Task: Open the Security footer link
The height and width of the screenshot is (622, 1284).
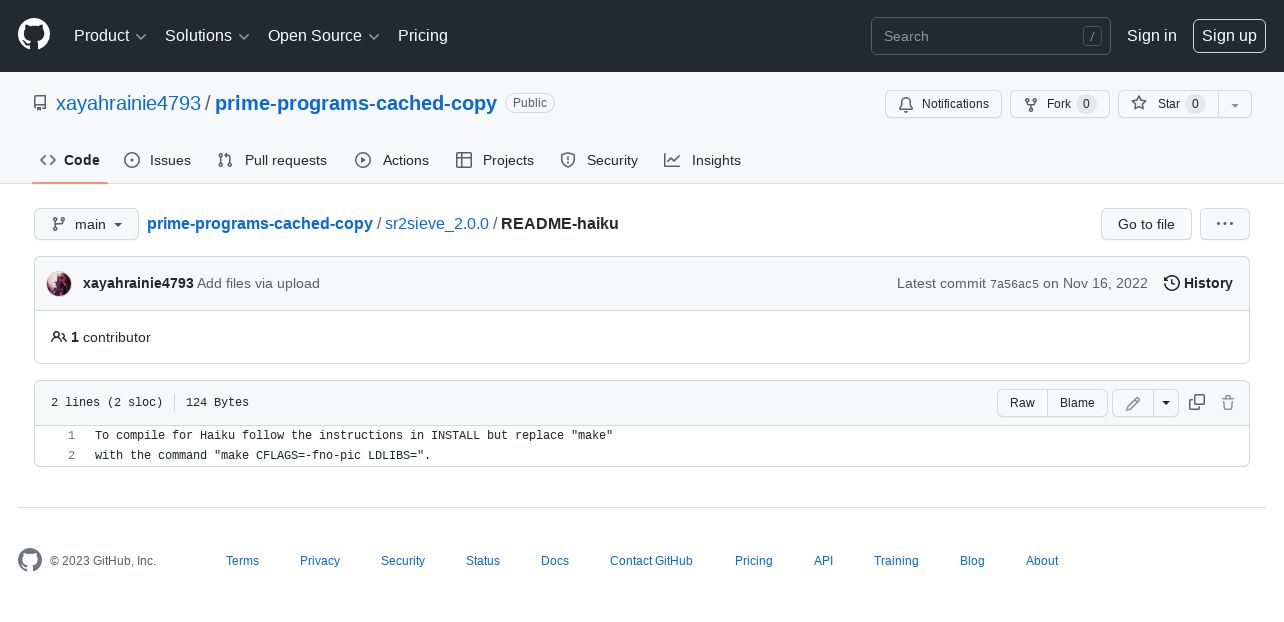Action: [x=403, y=561]
